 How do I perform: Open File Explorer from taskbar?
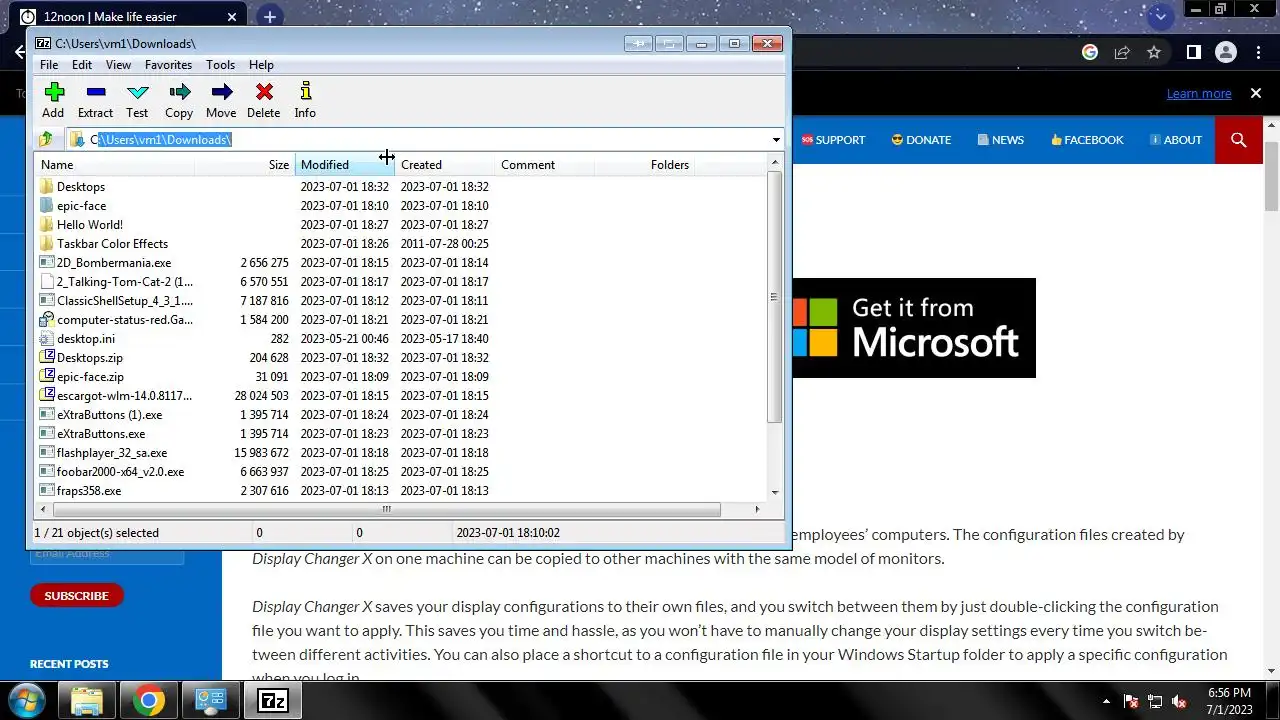click(x=87, y=701)
